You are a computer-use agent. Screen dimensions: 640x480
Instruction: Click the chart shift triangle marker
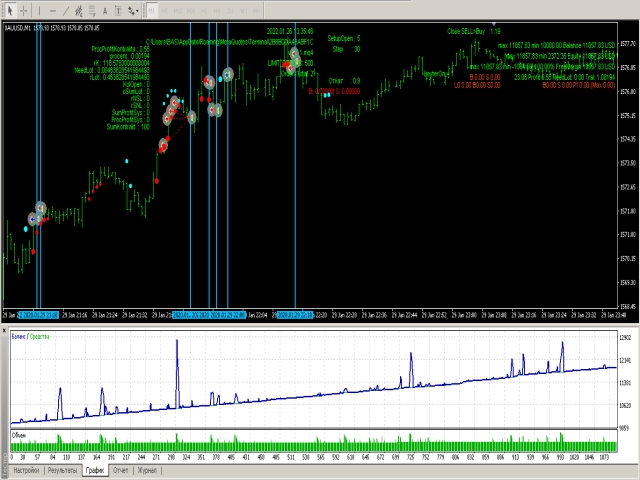[493, 24]
